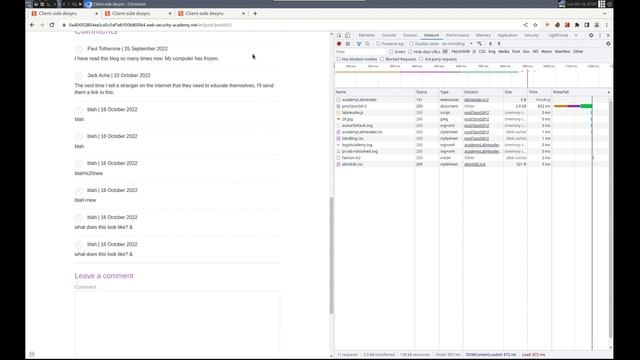Viewport: 640px width, 360px height.
Task: Open network search magnifier icon
Action: pyautogui.click(x=367, y=44)
